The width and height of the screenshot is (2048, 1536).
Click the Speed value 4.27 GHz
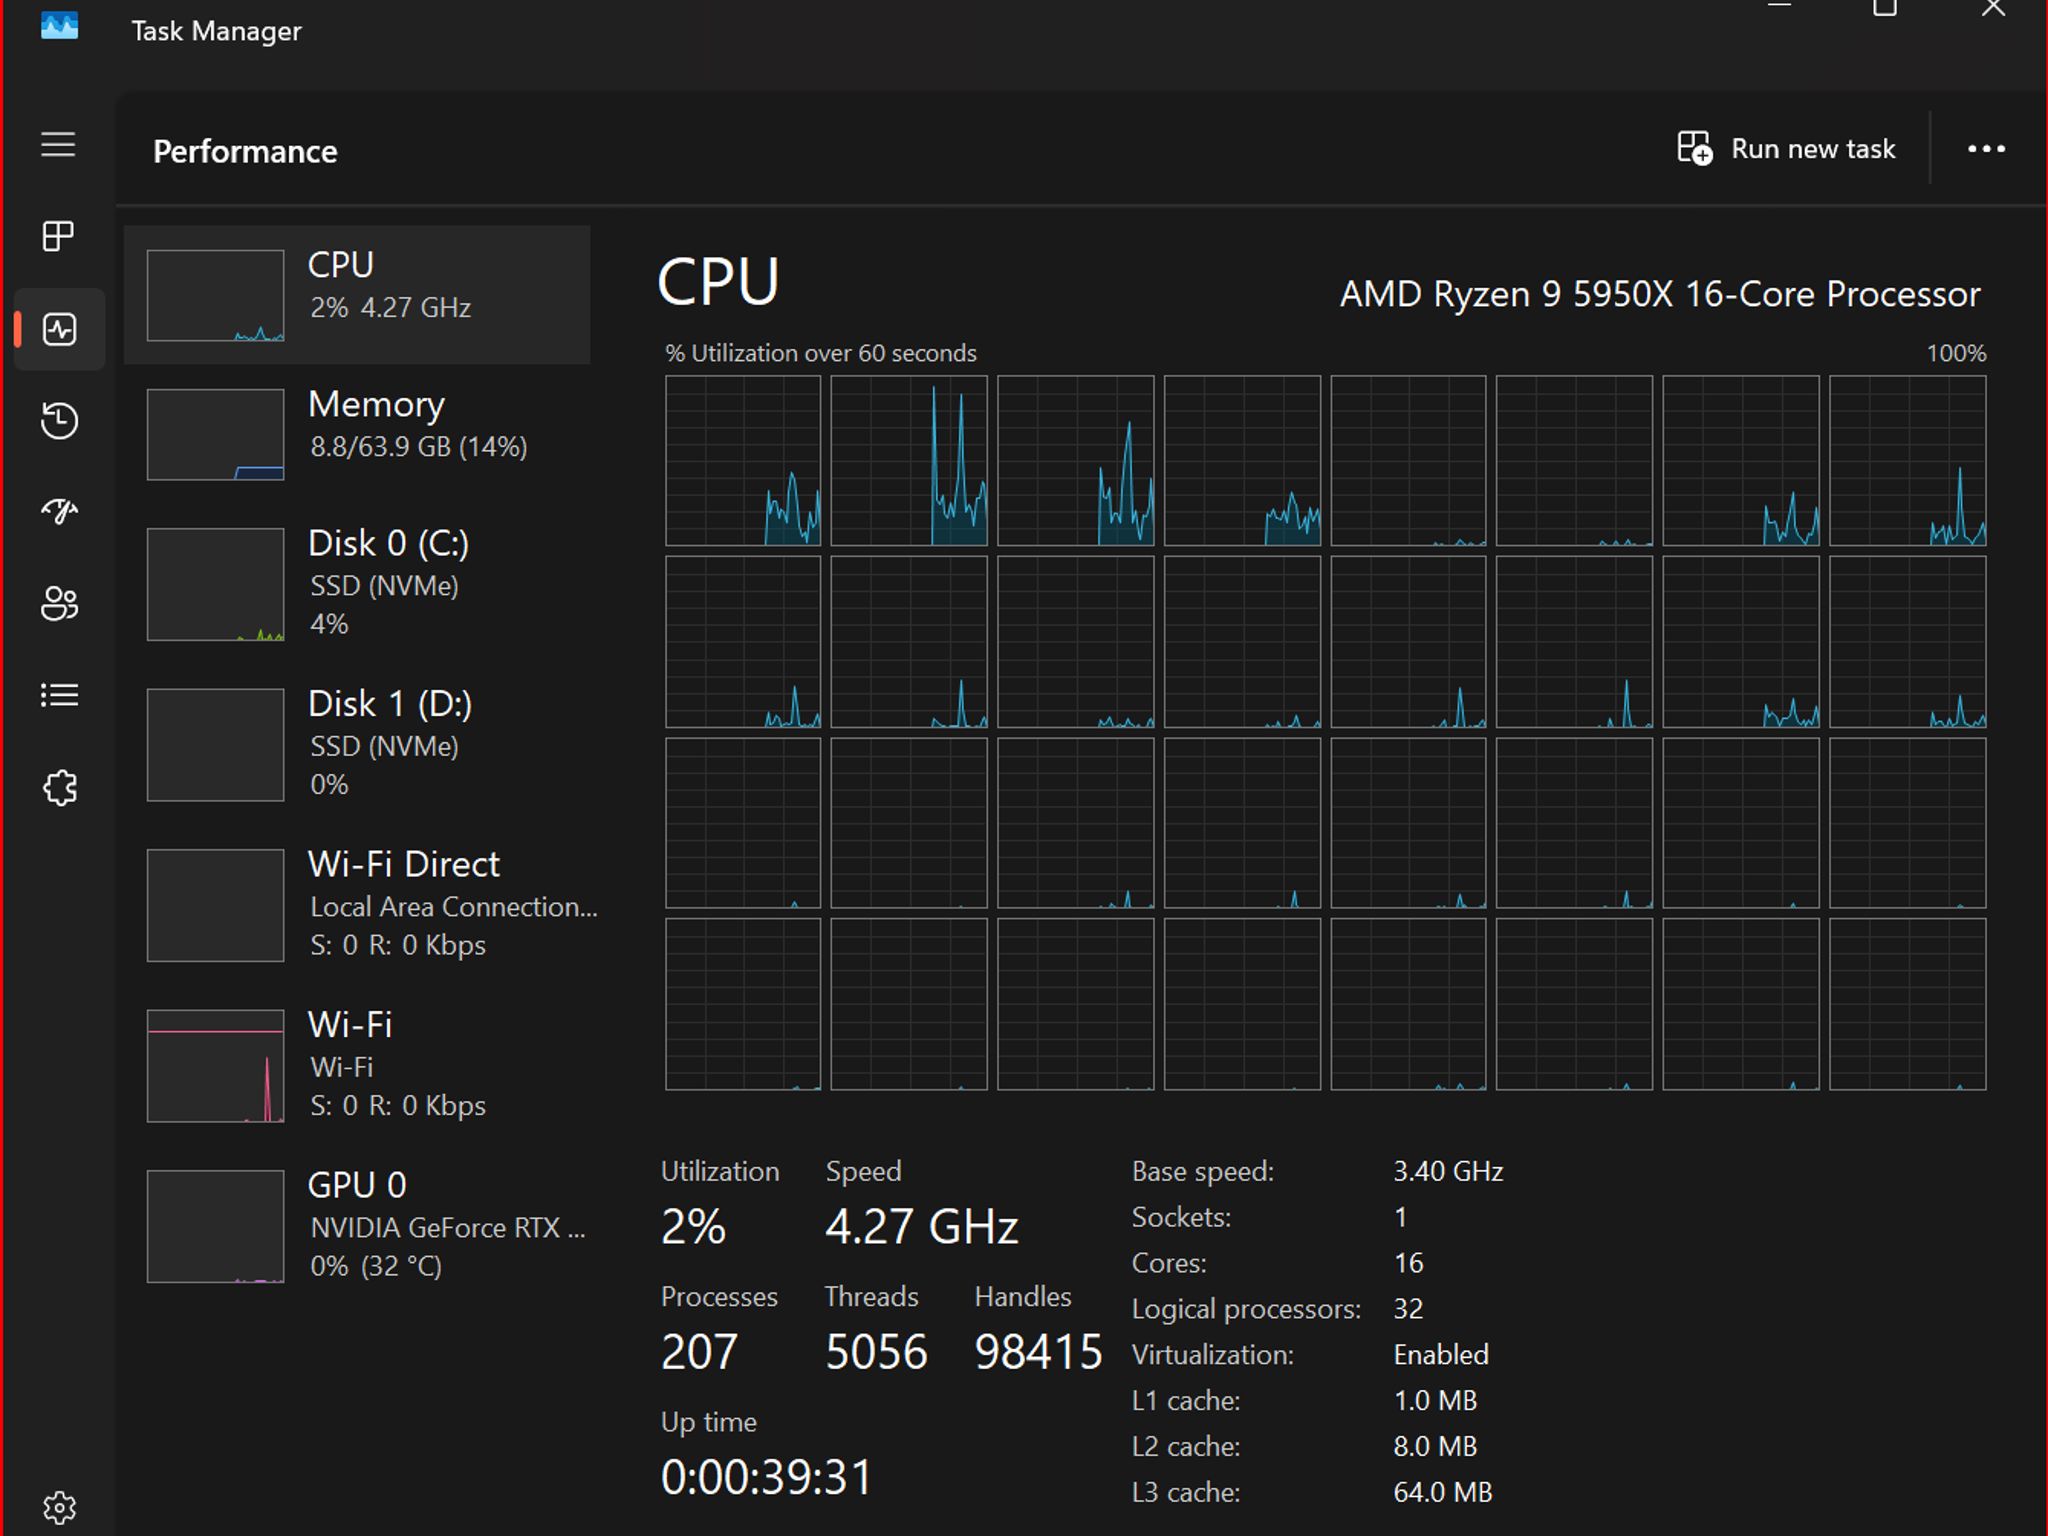[x=921, y=1226]
